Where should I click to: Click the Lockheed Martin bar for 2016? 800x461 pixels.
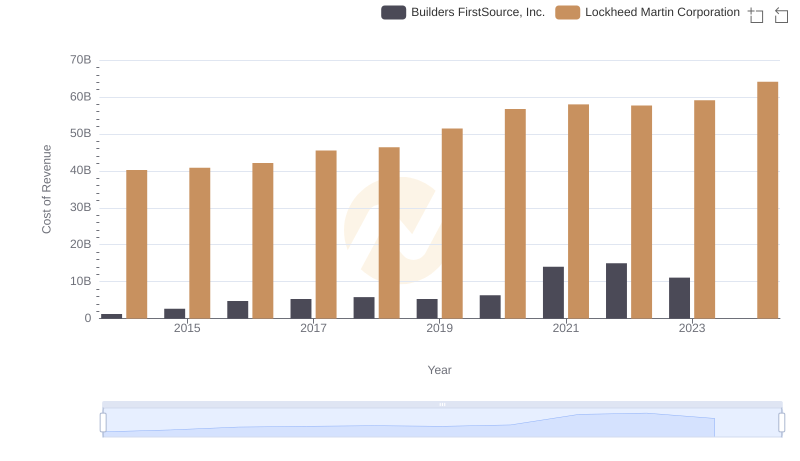pos(263,241)
